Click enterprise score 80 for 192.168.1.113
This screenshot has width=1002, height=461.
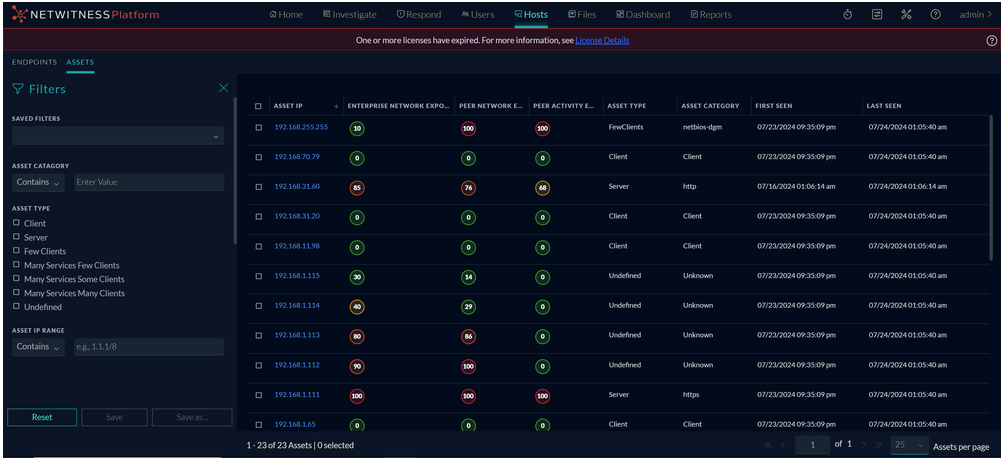point(357,337)
